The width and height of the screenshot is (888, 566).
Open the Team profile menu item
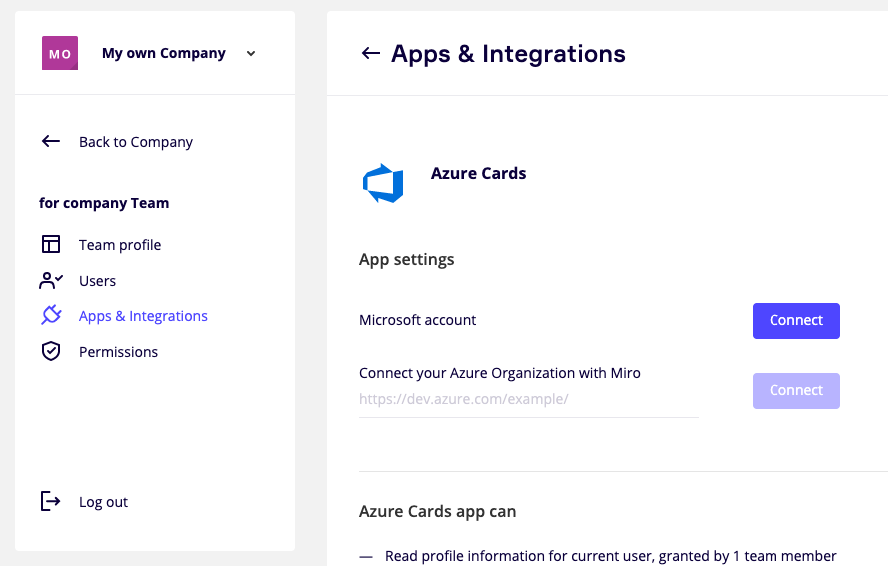click(120, 245)
